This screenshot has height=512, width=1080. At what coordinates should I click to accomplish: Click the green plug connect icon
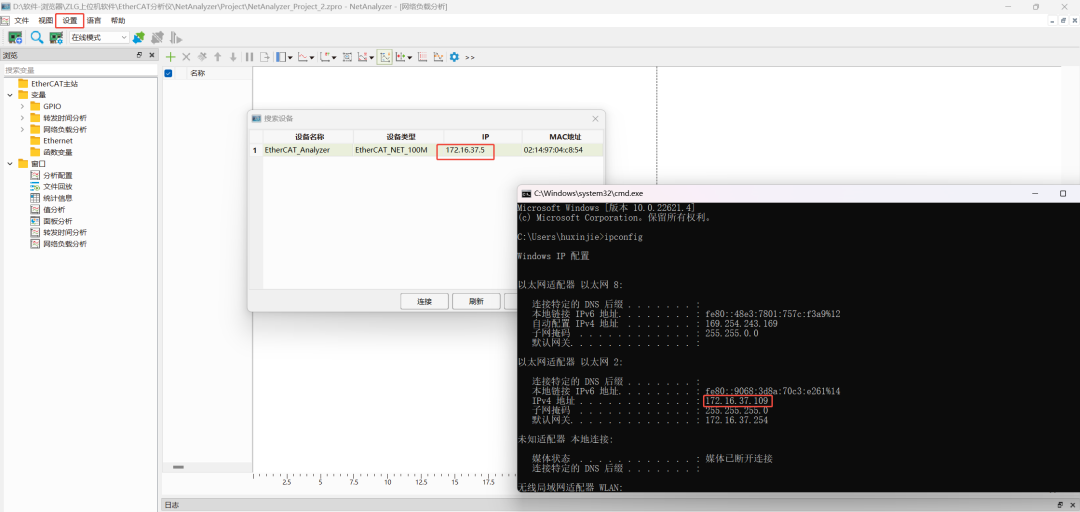click(138, 37)
